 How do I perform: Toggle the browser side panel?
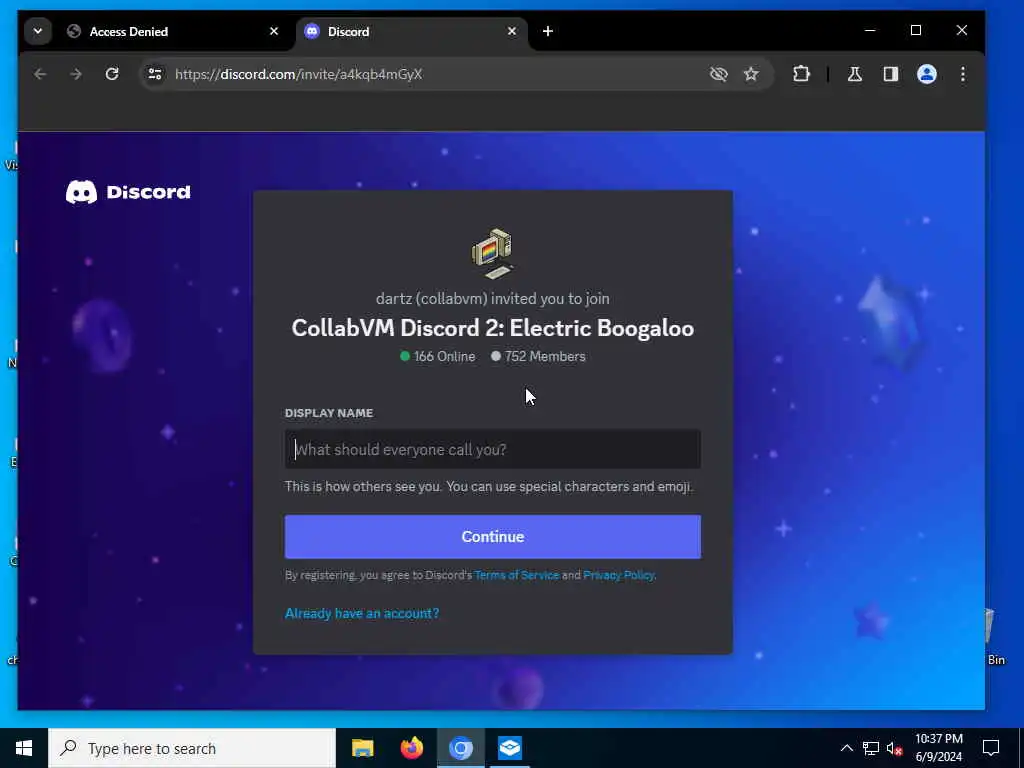click(x=891, y=74)
